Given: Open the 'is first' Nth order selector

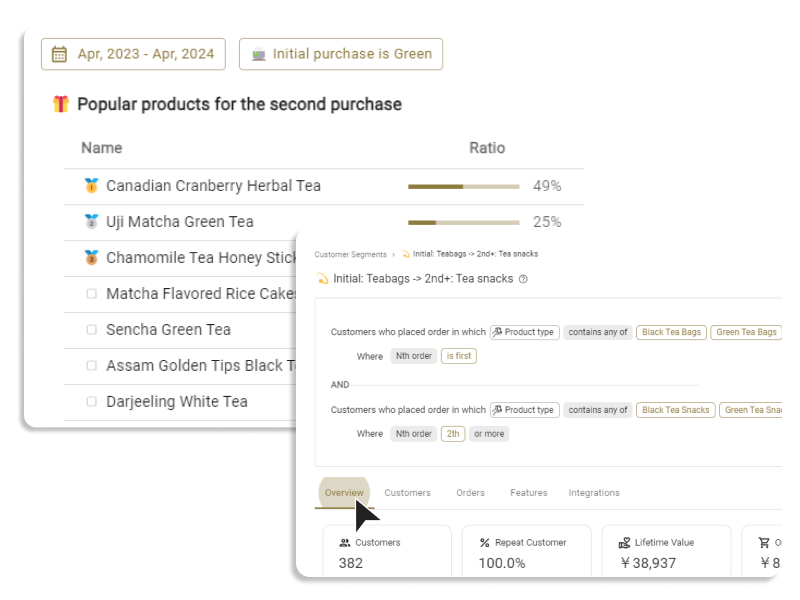Looking at the screenshot, I should click(460, 356).
